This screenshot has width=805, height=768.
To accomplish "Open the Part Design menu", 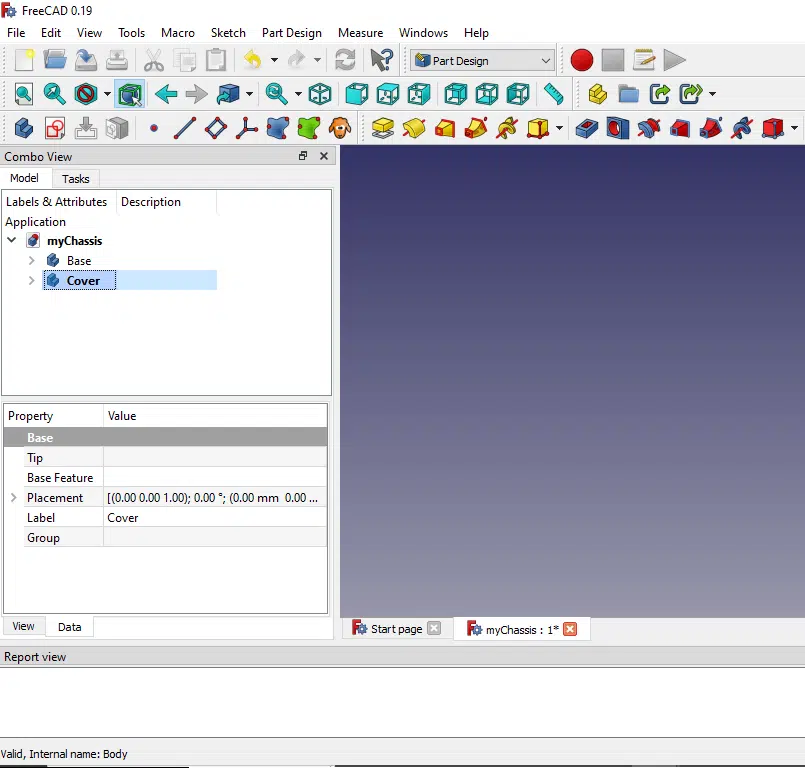I will pyautogui.click(x=292, y=33).
